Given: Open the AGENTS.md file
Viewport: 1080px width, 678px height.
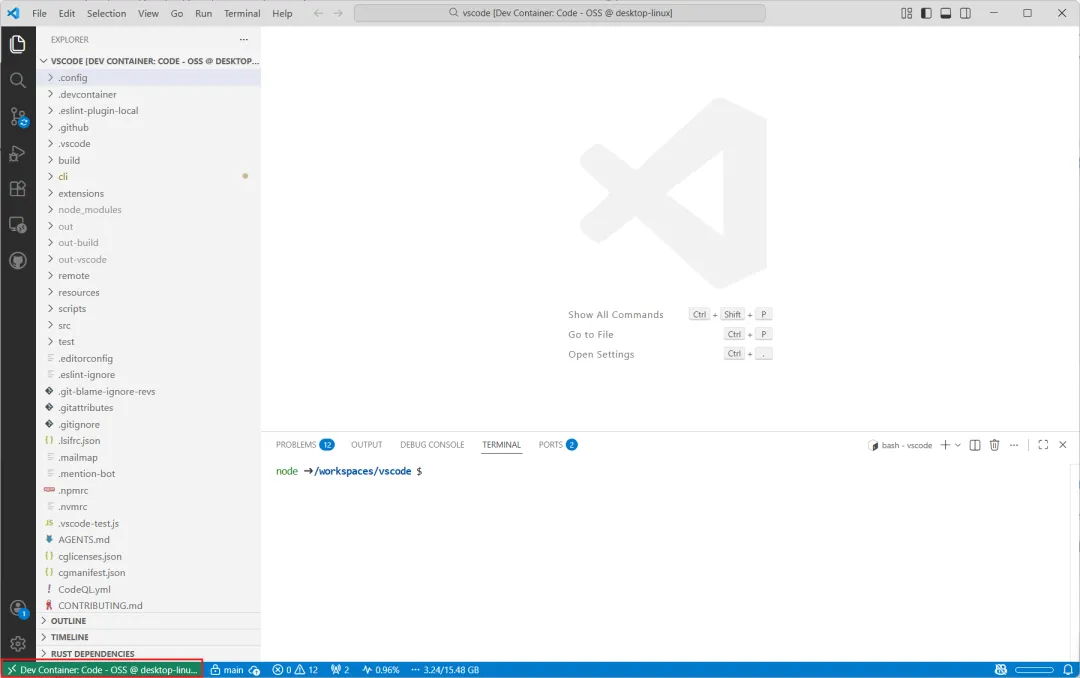Looking at the screenshot, I should [x=148, y=540].
